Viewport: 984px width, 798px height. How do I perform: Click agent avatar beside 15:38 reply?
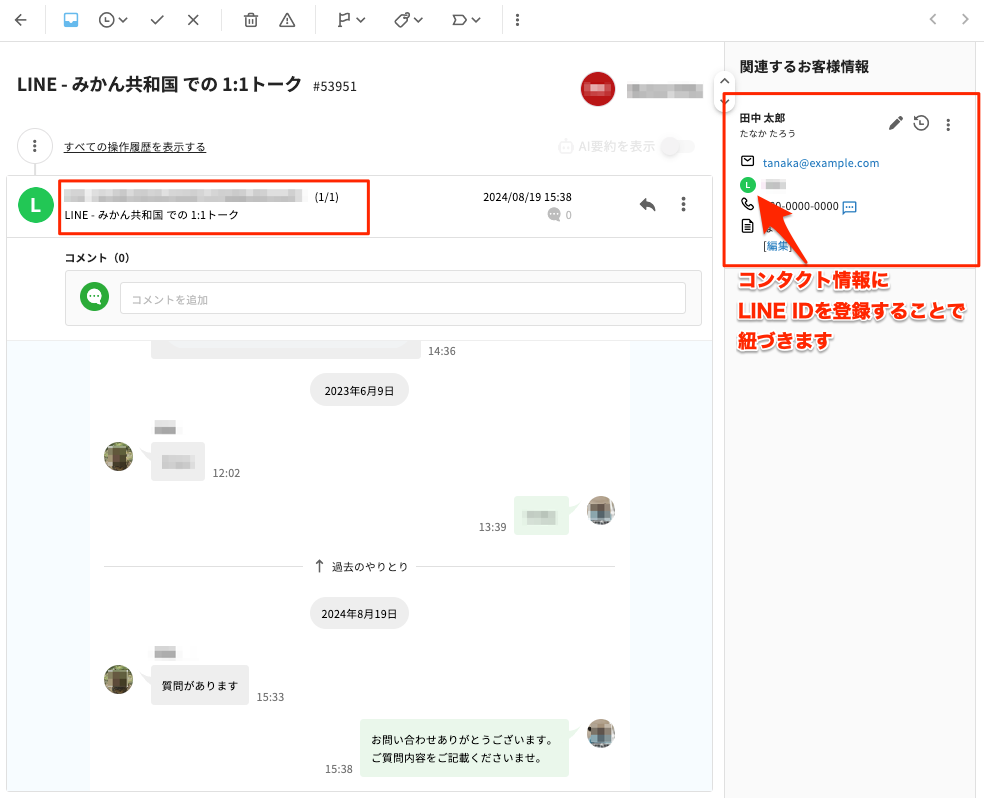[x=601, y=733]
